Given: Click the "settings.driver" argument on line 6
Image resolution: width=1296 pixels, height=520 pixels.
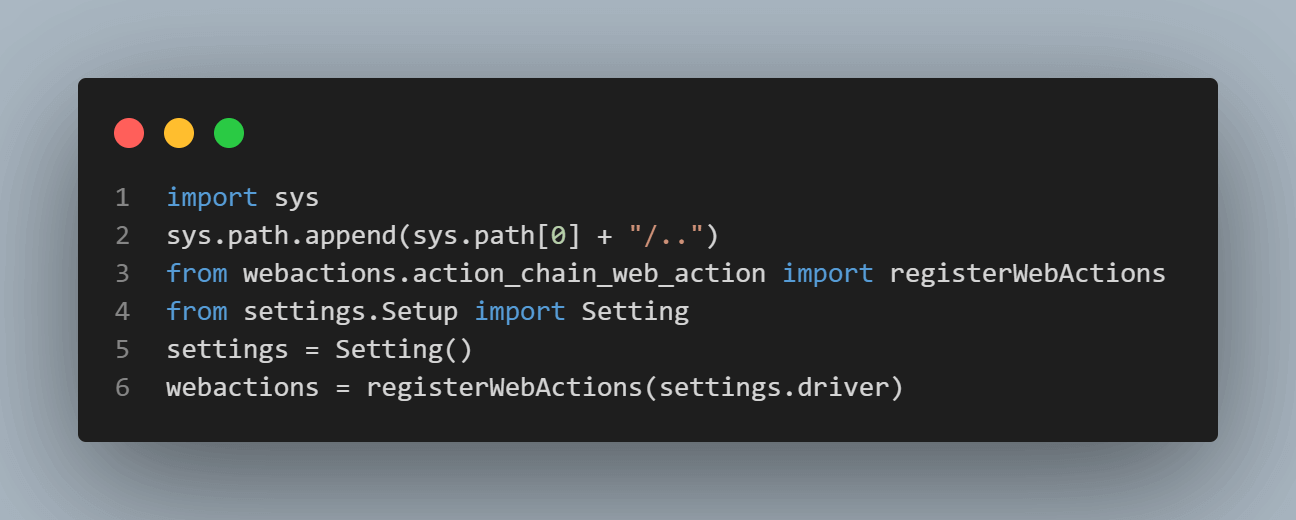Looking at the screenshot, I should pyautogui.click(x=773, y=388).
